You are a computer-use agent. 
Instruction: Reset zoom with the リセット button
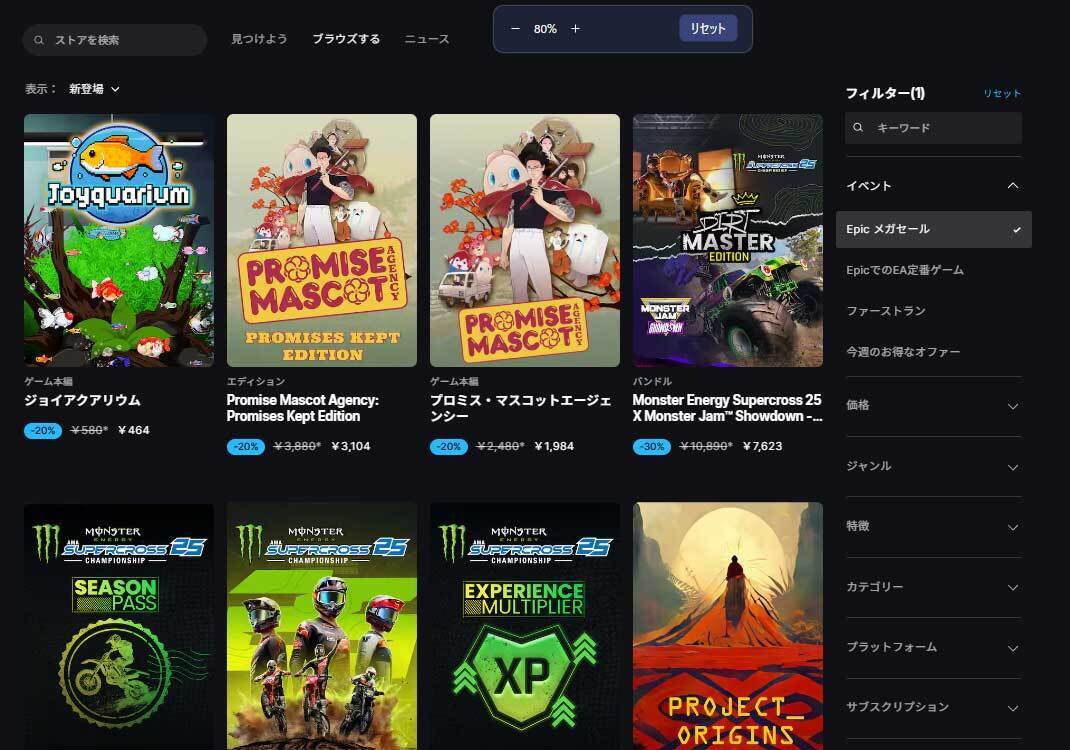(708, 29)
